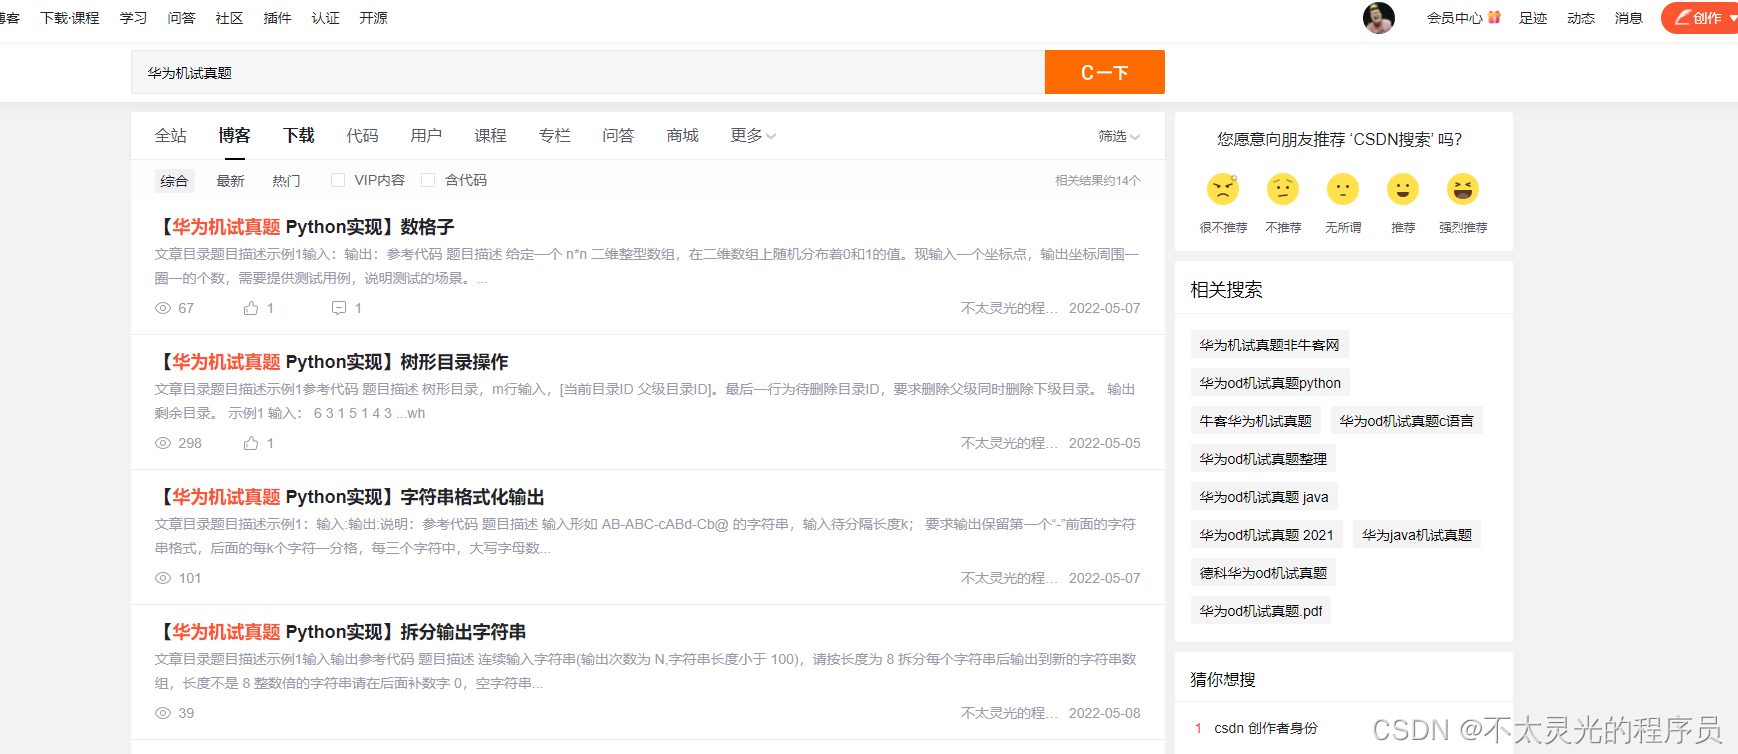This screenshot has width=1738, height=754.
Task: Switch to 下载 search tab
Action: 299,135
